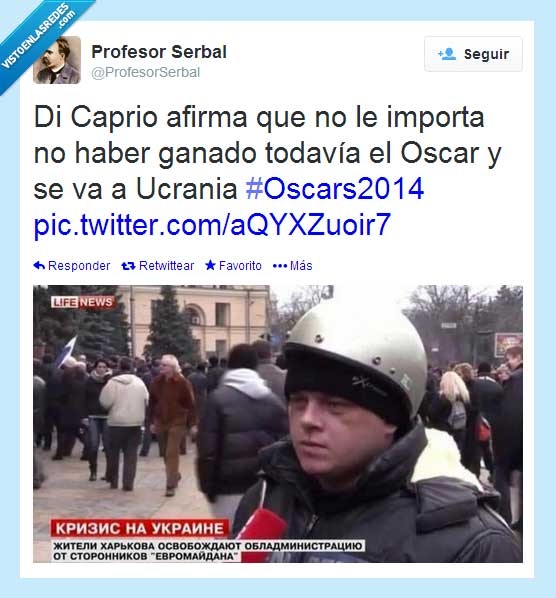Open the #Oscars2014 hashtag
The height and width of the screenshot is (598, 556).
click(335, 188)
